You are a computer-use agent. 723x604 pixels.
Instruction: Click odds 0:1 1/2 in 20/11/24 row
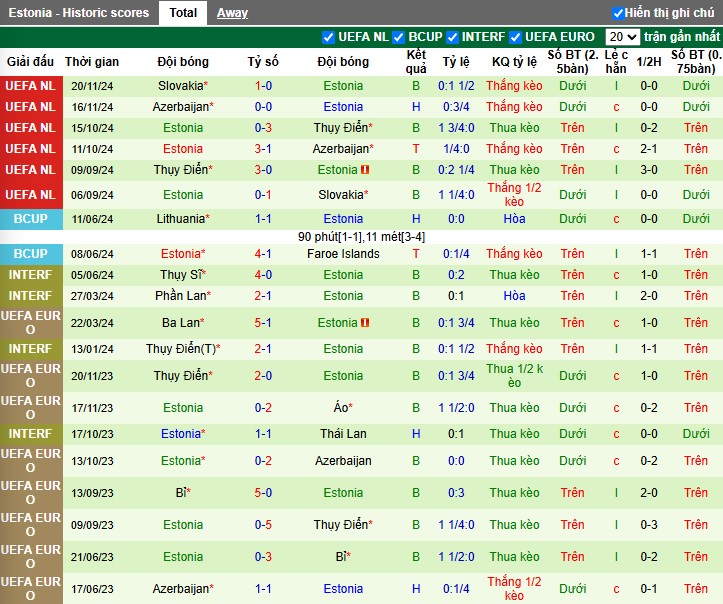[x=456, y=86]
